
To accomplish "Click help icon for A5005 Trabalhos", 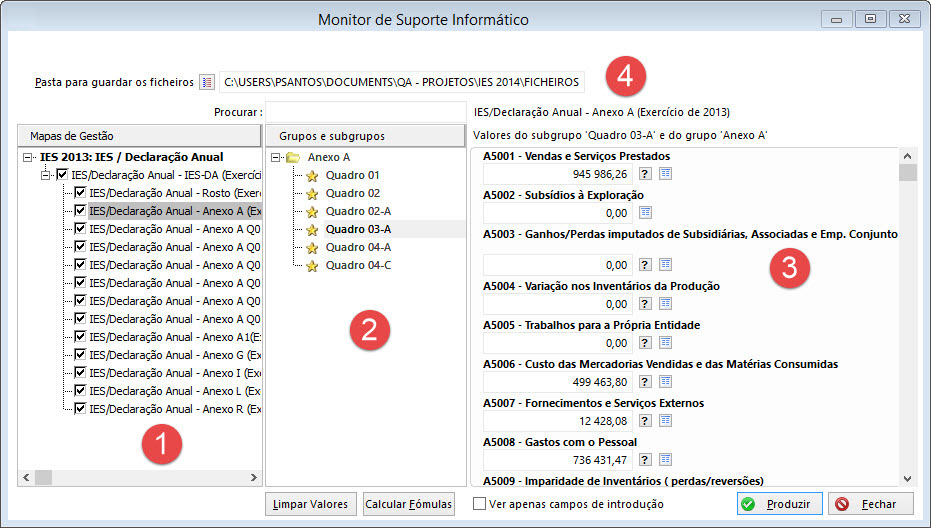I will (x=645, y=343).
